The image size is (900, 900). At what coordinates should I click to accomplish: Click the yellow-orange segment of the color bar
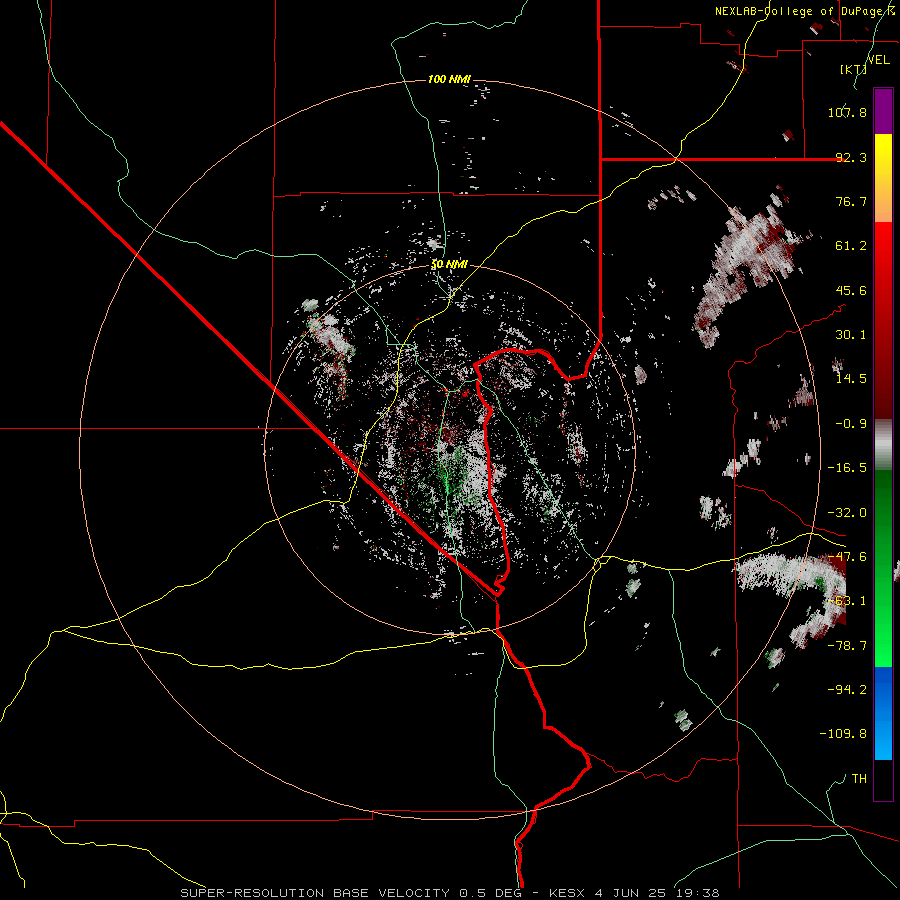pyautogui.click(x=883, y=178)
